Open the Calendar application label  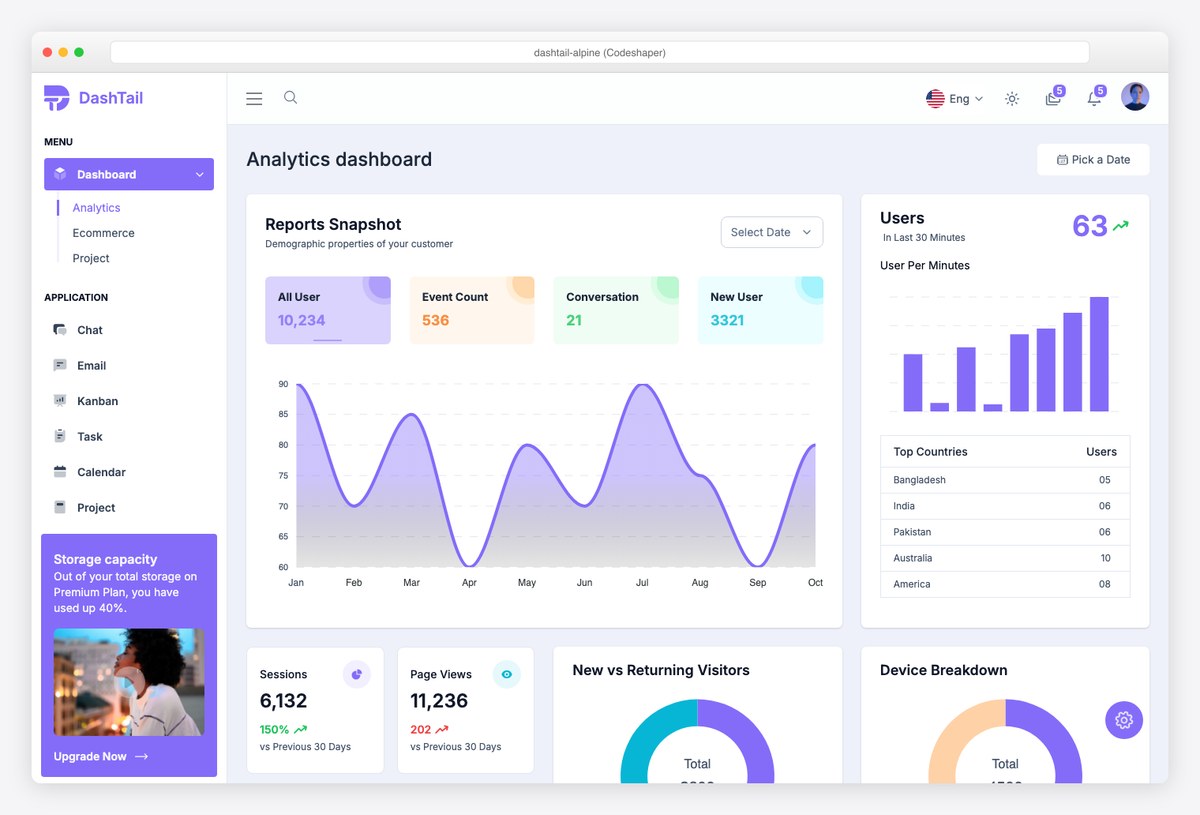(x=102, y=472)
